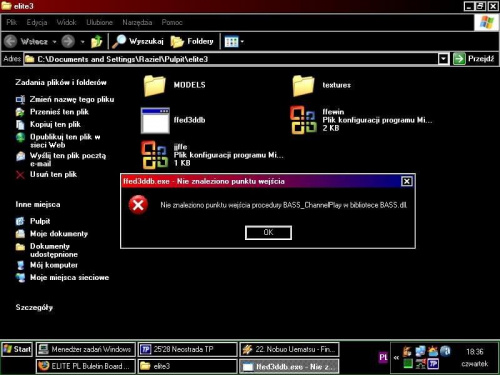Switch to Nobuo Uematsu Winamp taskbar item
The width and height of the screenshot is (500, 375).
tap(289, 349)
